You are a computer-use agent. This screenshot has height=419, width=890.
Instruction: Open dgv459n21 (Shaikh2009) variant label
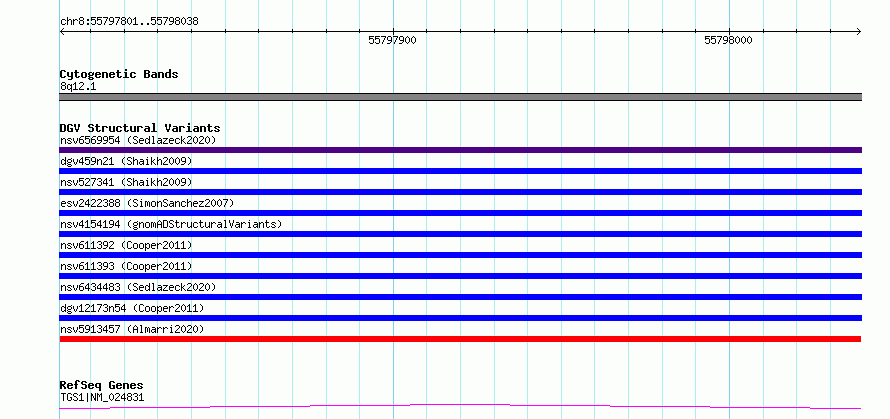pos(126,161)
